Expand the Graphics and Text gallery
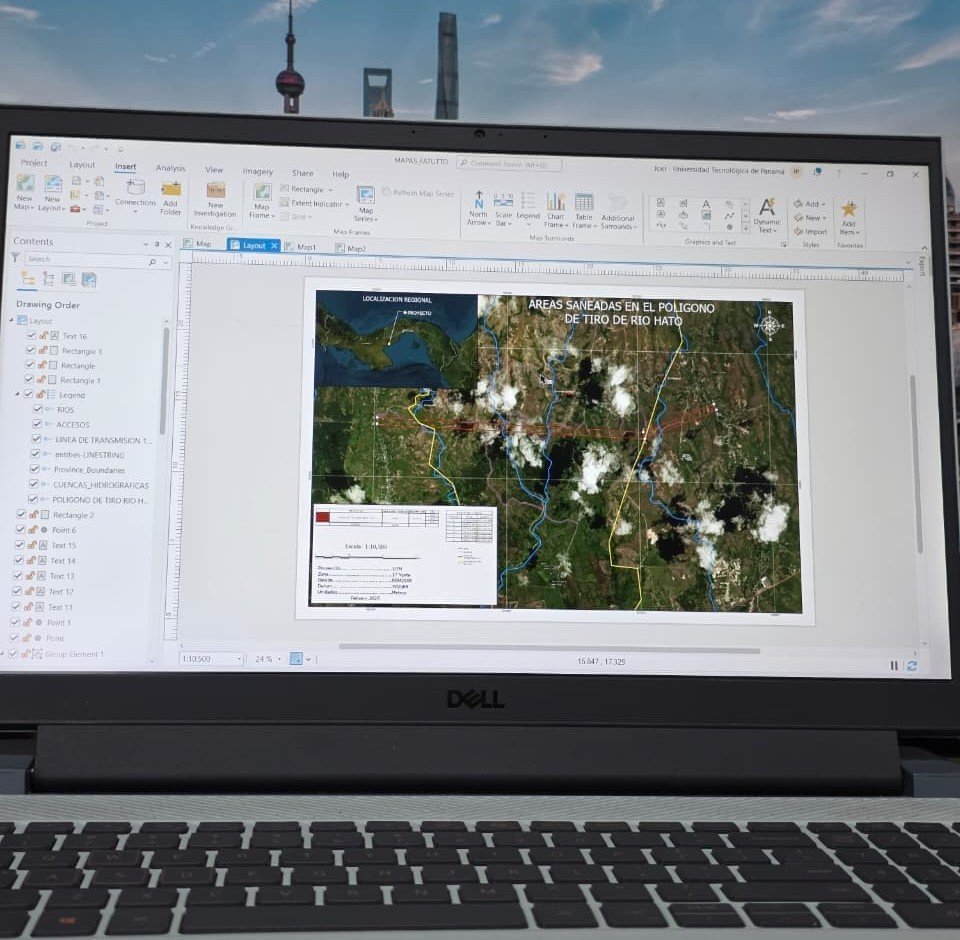The image size is (960, 940). click(x=746, y=228)
